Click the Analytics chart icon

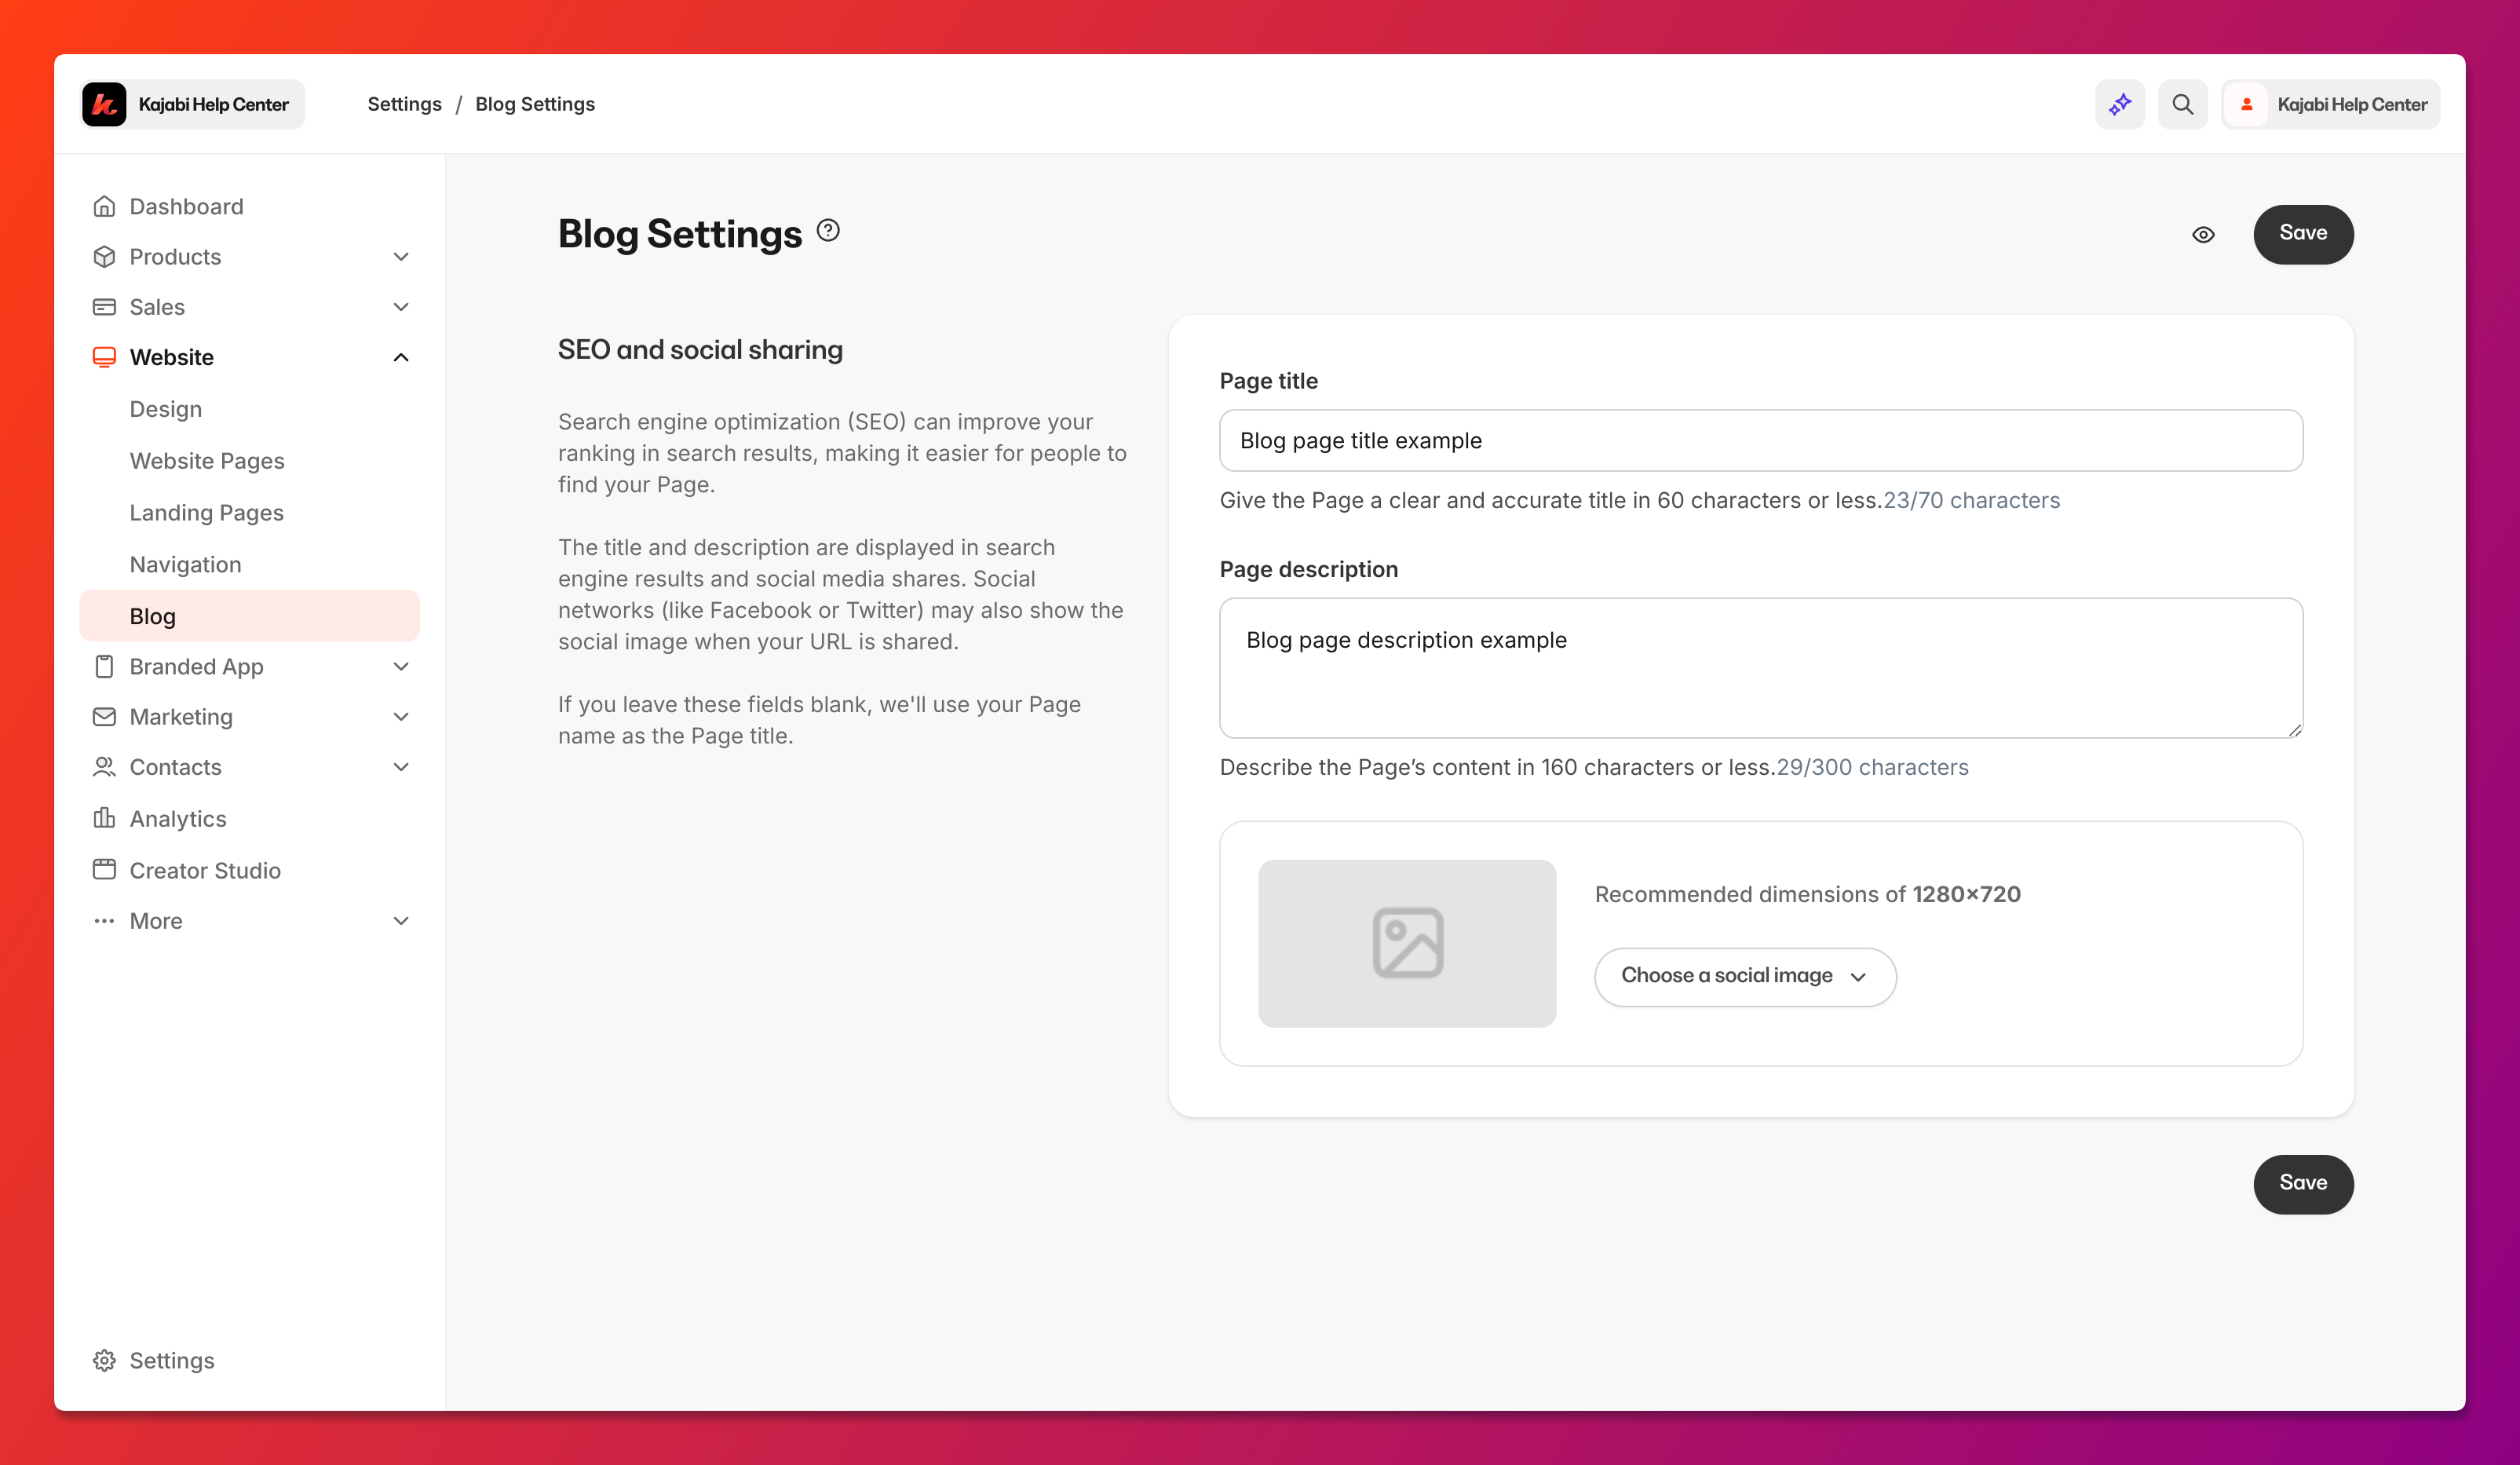click(x=104, y=818)
